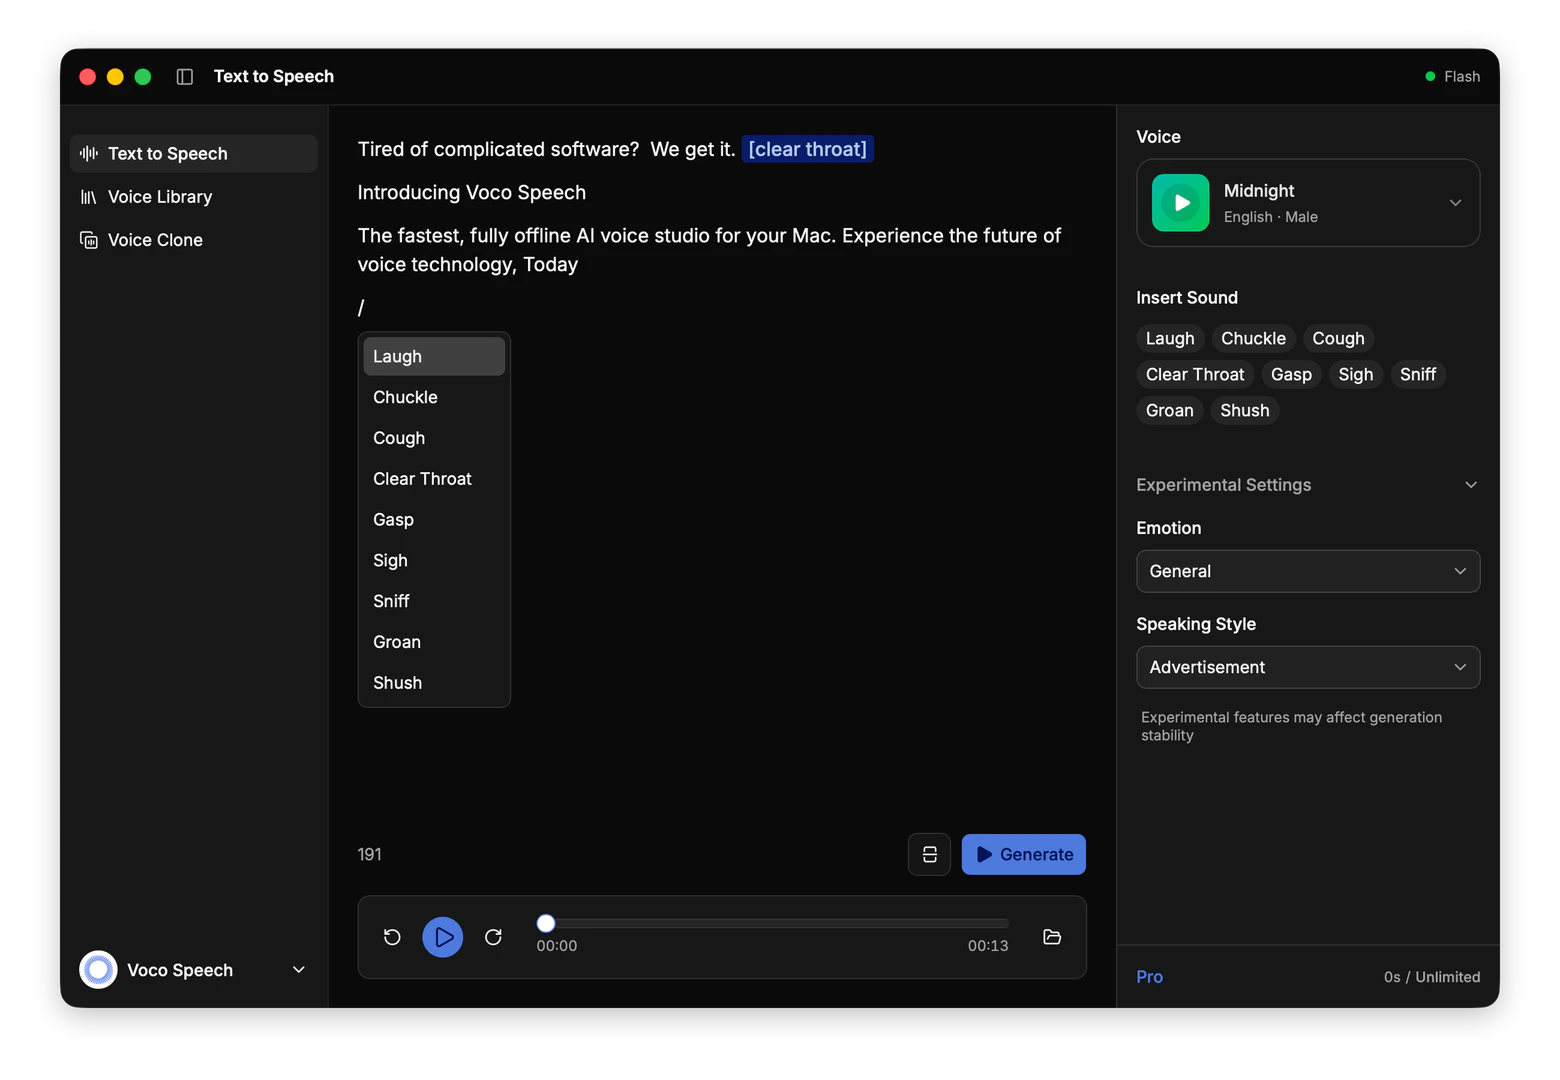Switch to the Text to Speech tab
This screenshot has height=1080, width=1560.
[x=168, y=153]
